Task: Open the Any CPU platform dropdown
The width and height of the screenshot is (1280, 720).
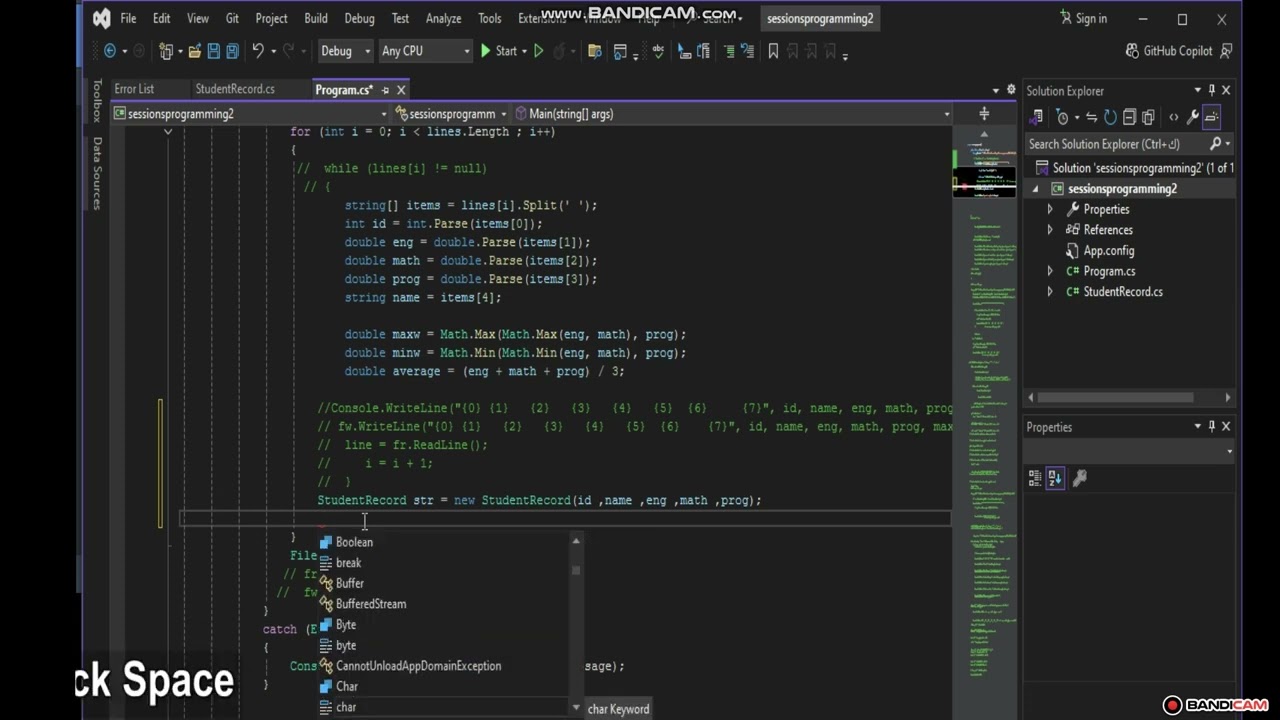Action: tap(425, 51)
